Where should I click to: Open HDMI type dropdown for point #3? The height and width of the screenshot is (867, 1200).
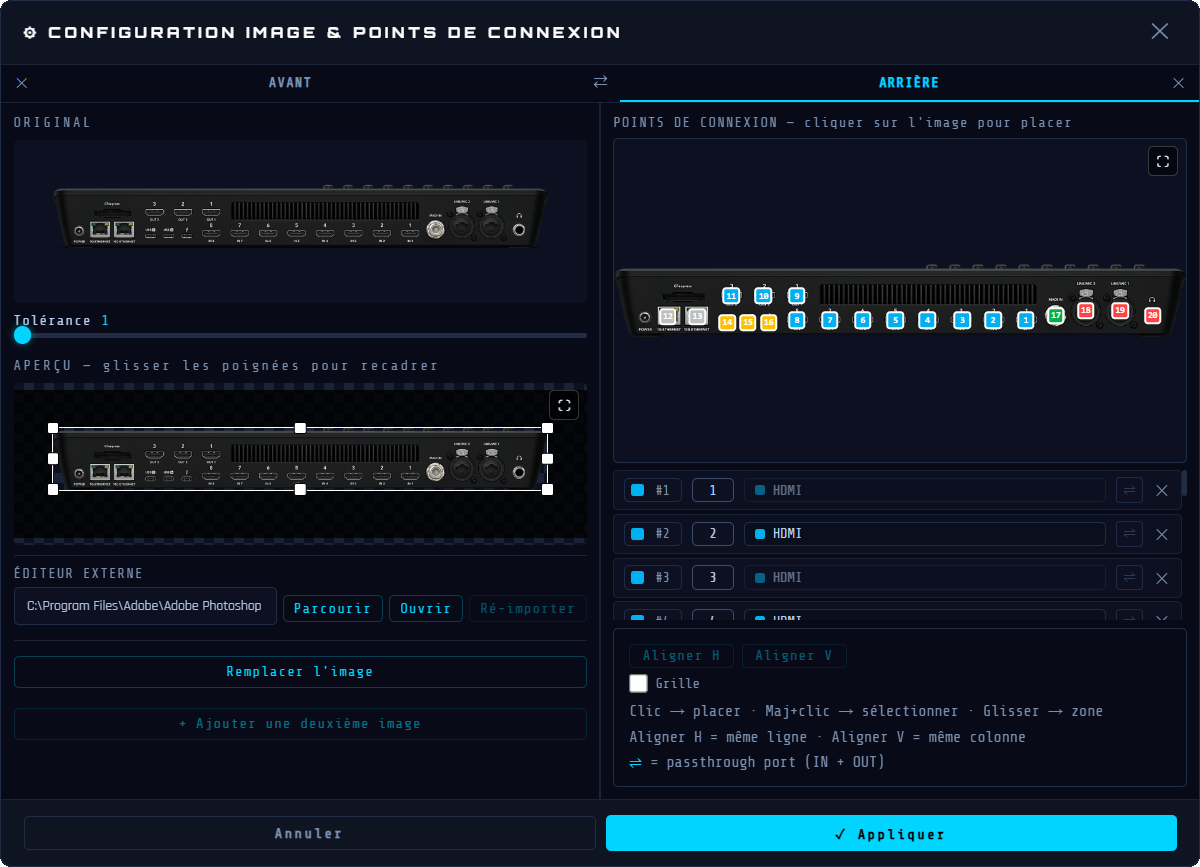click(925, 577)
